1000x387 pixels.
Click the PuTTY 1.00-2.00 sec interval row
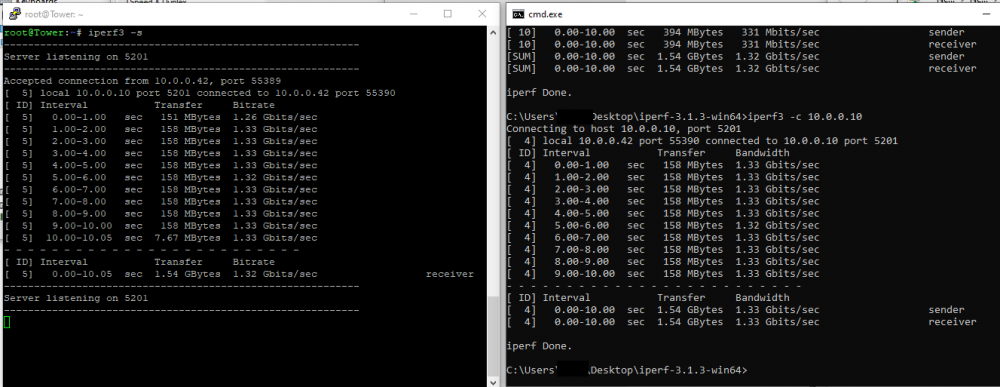click(x=161, y=129)
